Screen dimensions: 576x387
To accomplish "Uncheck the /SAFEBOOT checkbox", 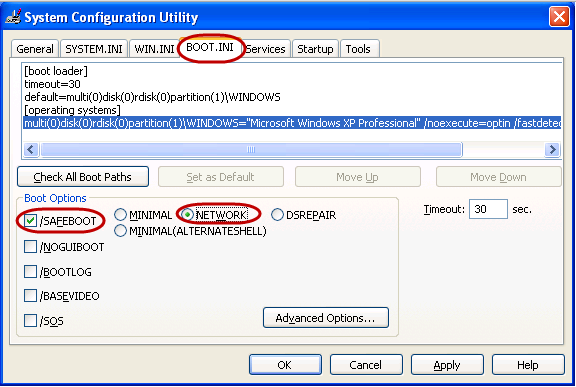I will pyautogui.click(x=30, y=220).
